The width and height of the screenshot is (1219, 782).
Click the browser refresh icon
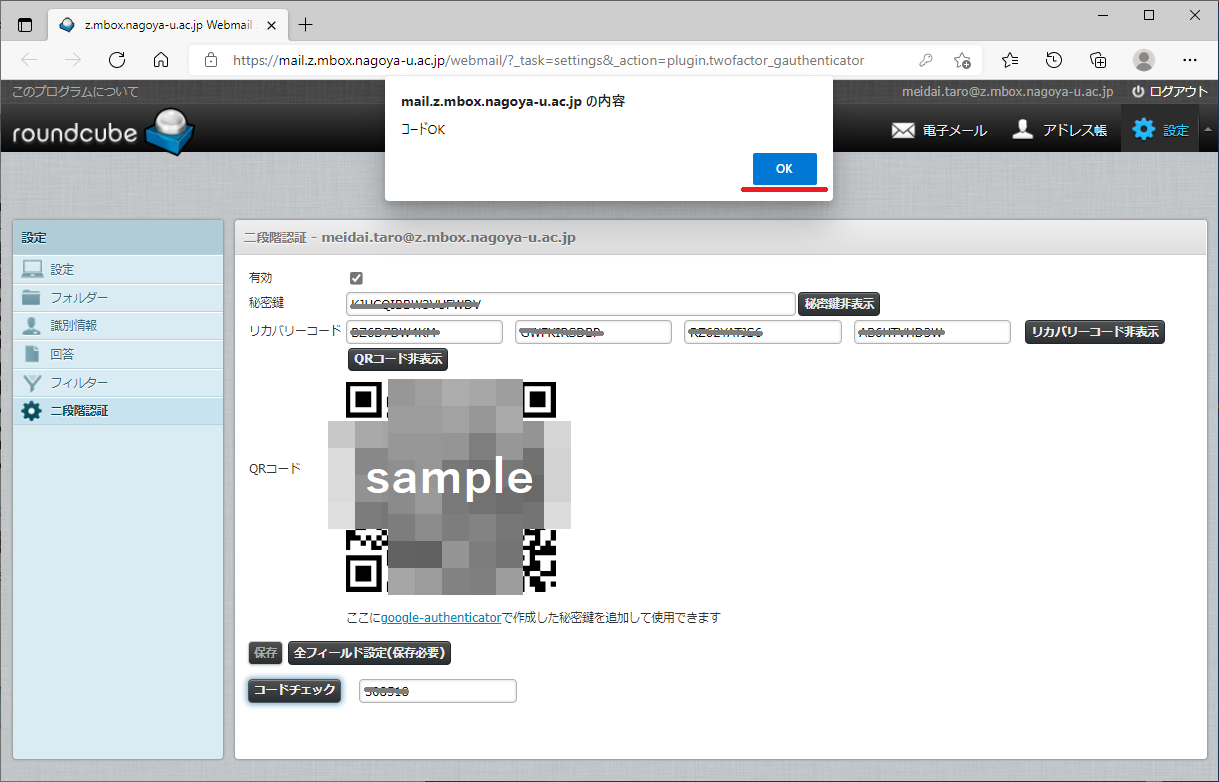(x=117, y=60)
